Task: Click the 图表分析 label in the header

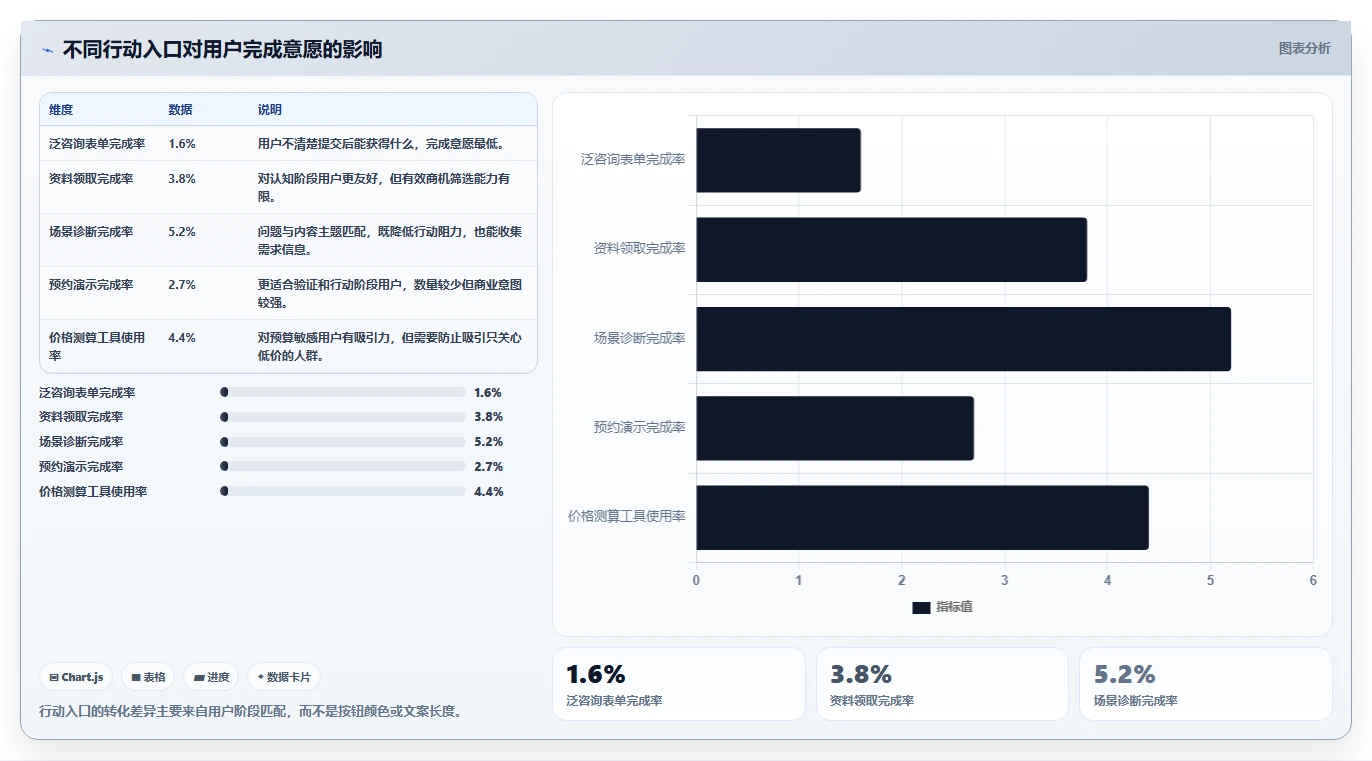Action: (1305, 48)
